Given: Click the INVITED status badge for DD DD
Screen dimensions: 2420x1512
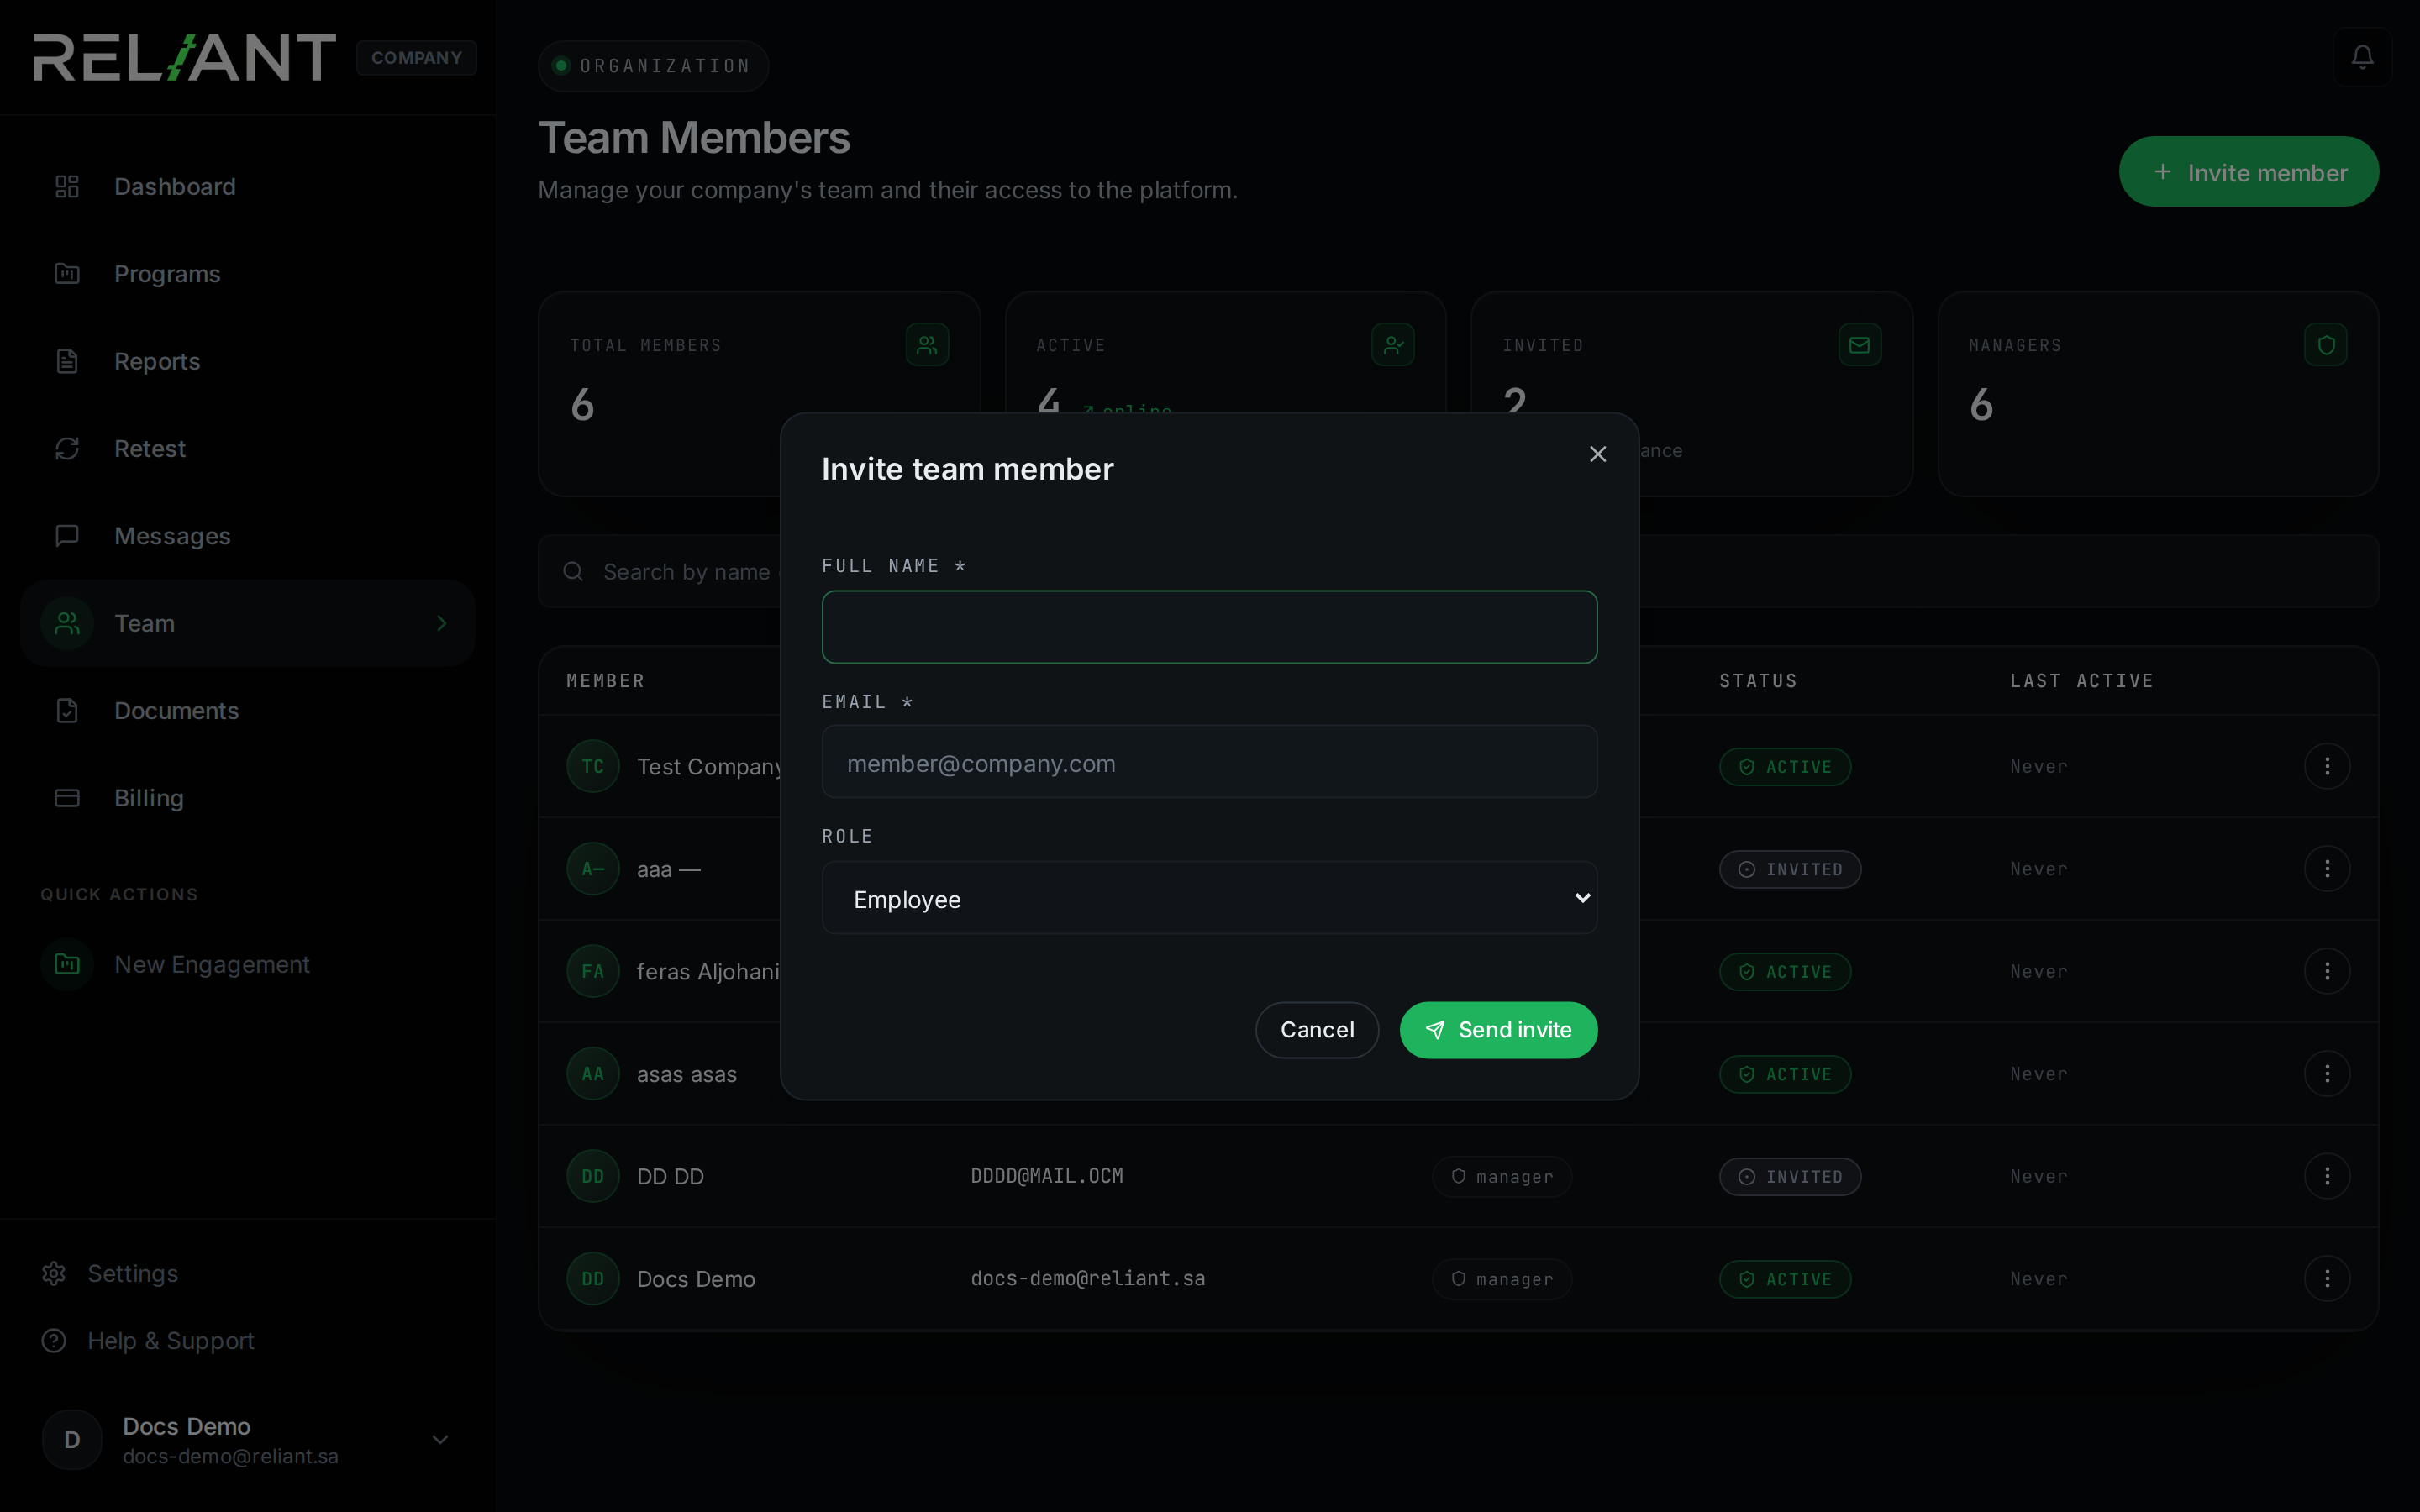Looking at the screenshot, I should [1790, 1177].
